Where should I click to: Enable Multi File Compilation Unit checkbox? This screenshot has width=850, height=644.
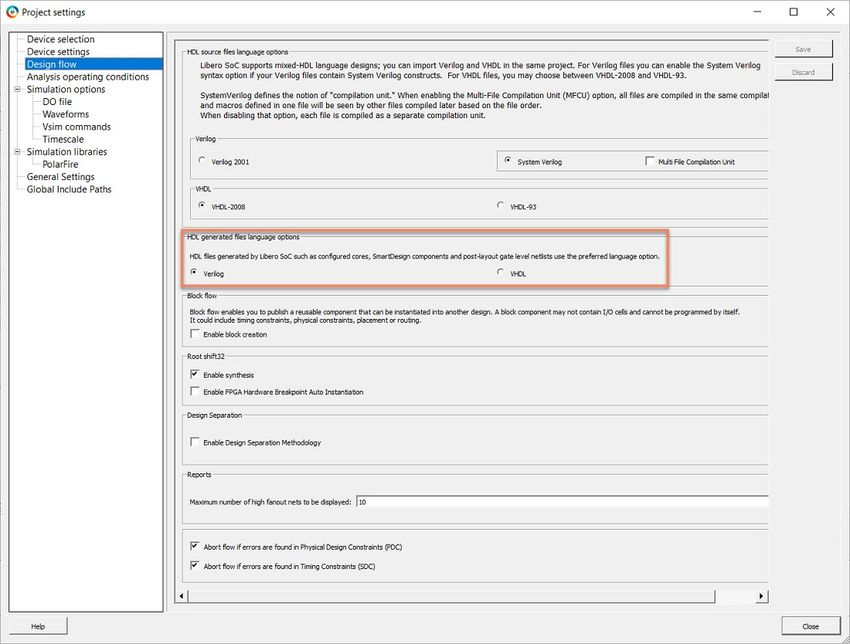point(649,161)
